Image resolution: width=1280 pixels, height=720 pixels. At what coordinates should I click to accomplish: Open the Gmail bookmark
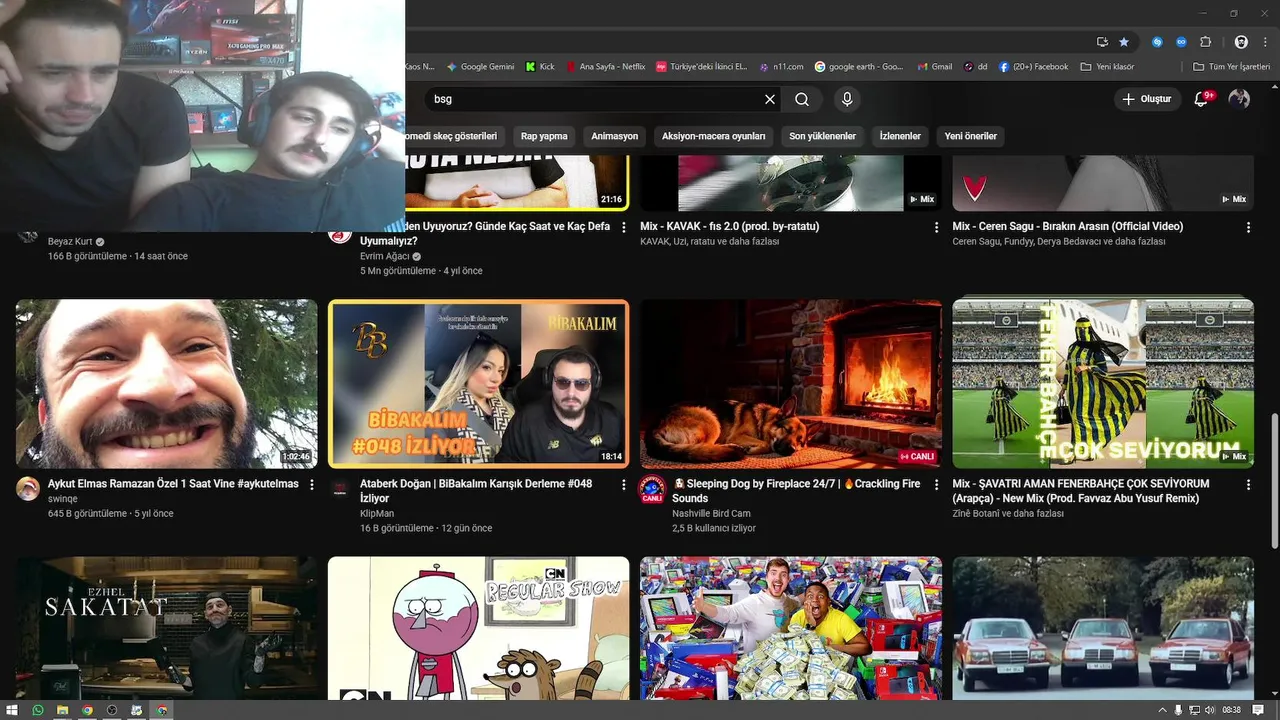934,67
